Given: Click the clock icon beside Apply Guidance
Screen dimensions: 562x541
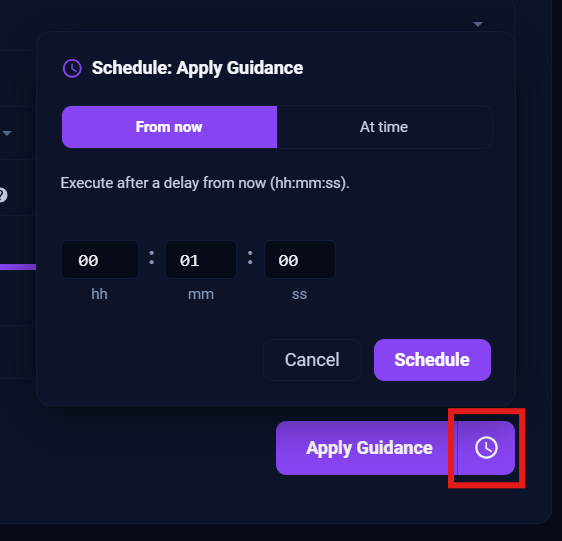Looking at the screenshot, I should (486, 448).
